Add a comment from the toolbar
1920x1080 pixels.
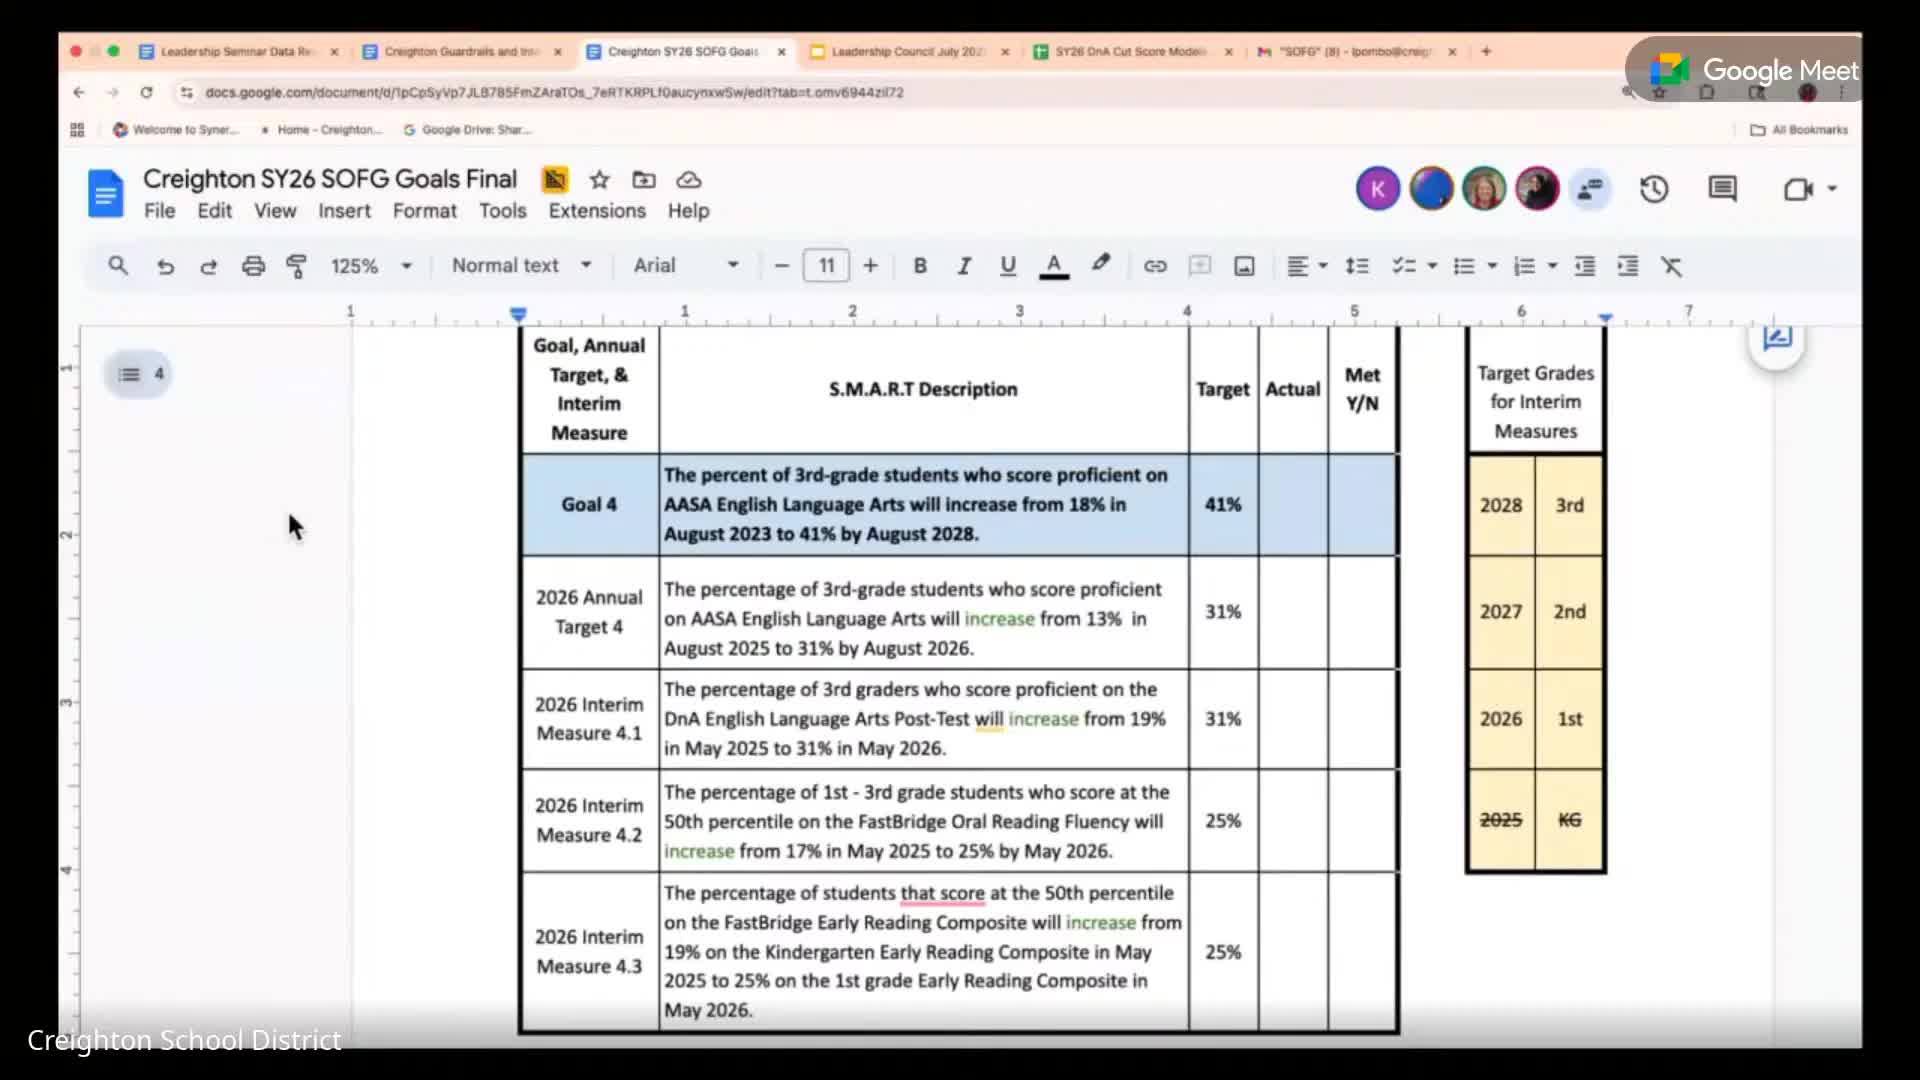pos(1199,266)
